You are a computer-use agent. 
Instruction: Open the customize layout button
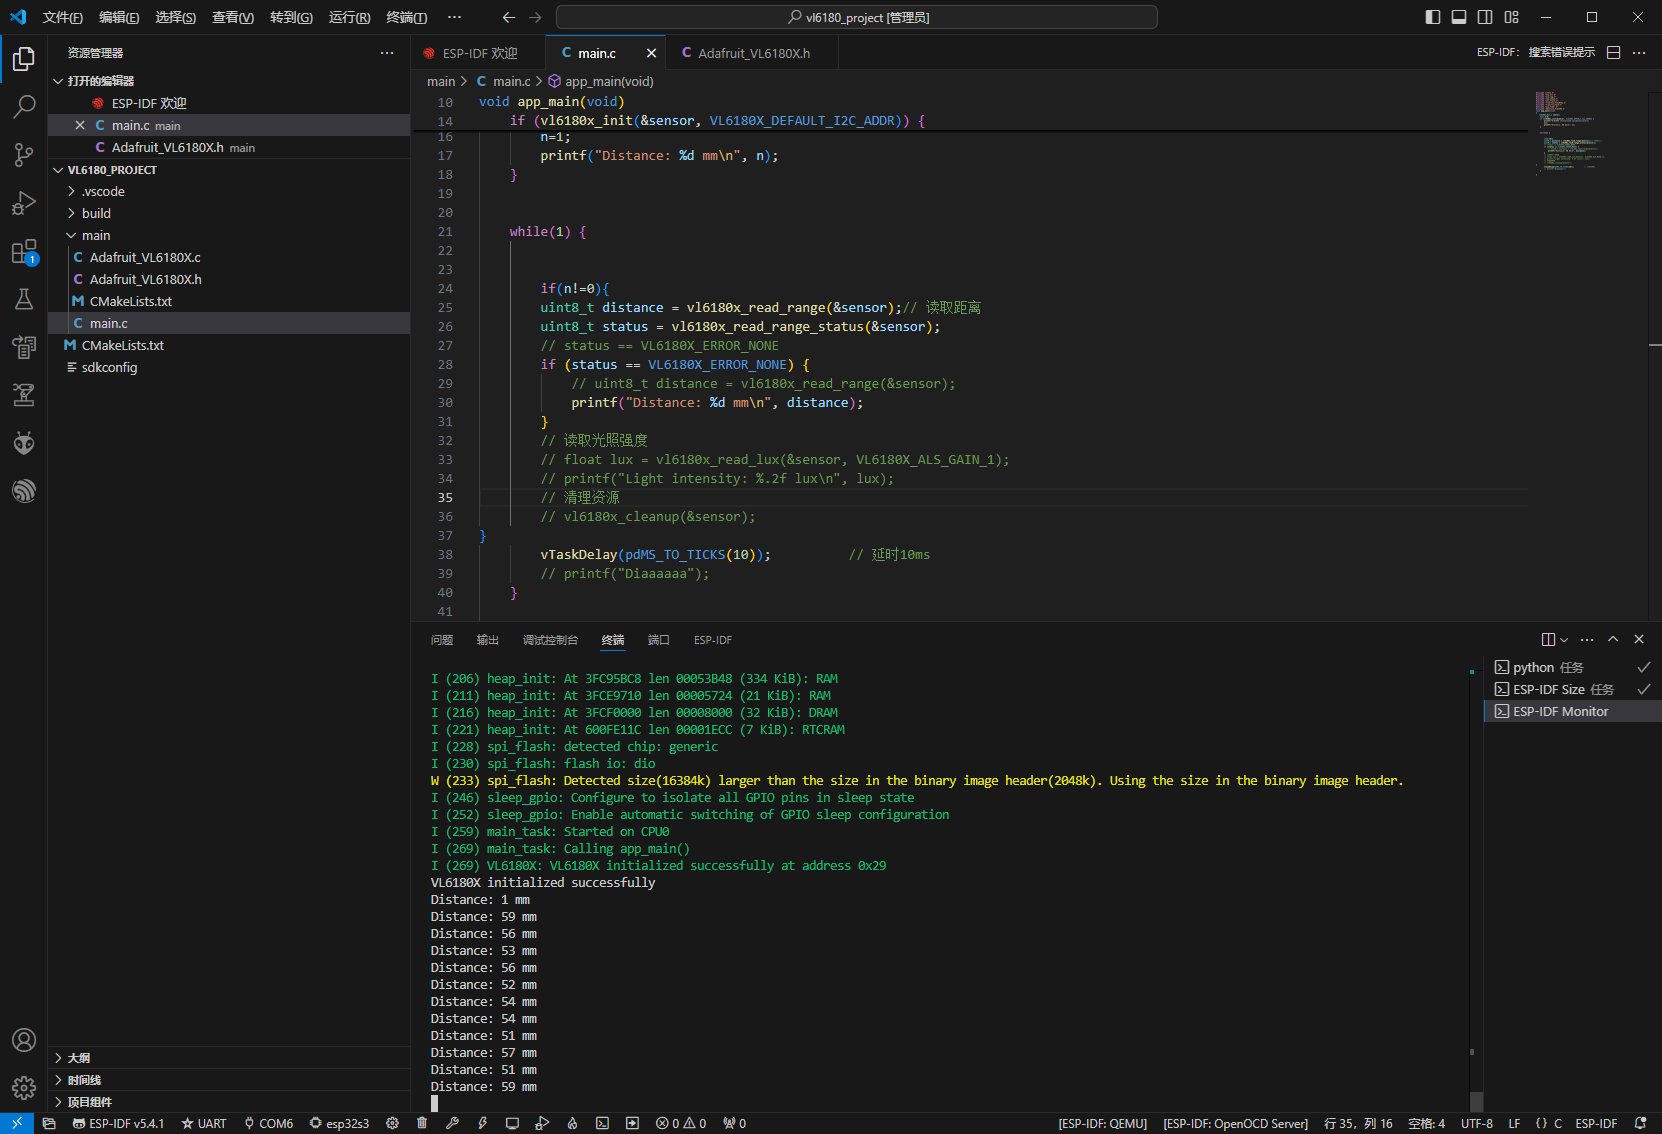[x=1511, y=17]
